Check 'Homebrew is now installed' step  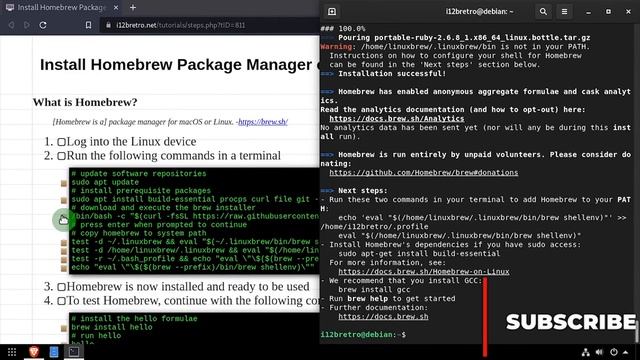[61, 287]
